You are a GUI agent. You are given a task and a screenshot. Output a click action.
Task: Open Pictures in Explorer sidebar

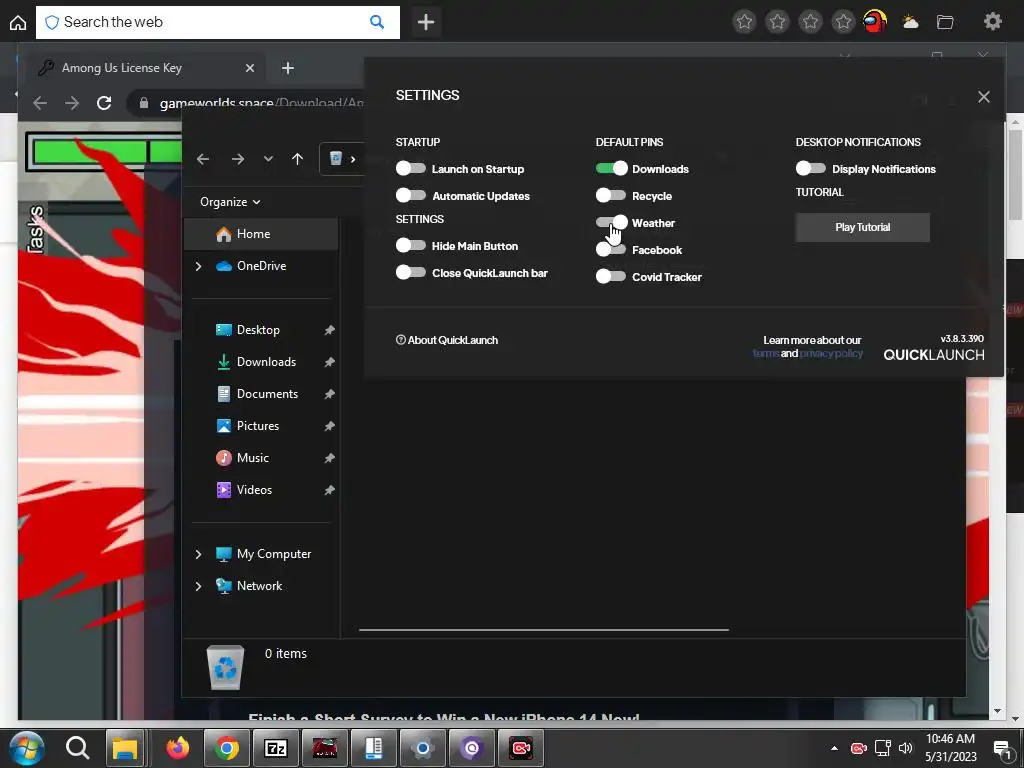coord(257,426)
